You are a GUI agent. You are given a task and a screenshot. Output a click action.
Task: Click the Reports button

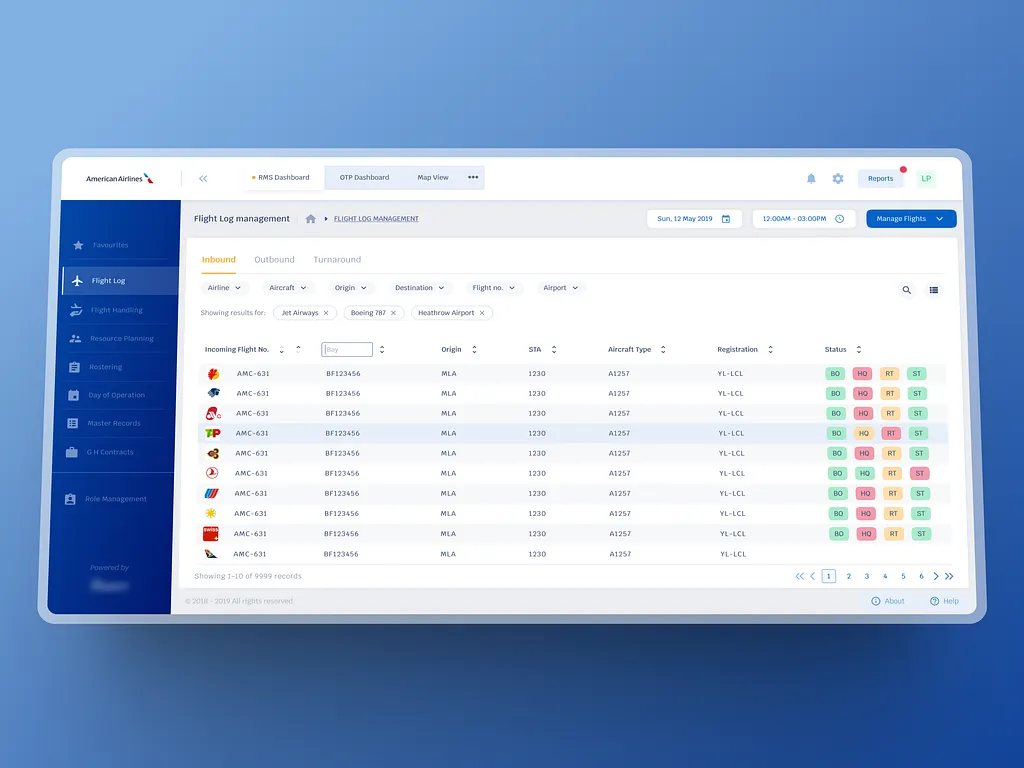[x=880, y=179]
